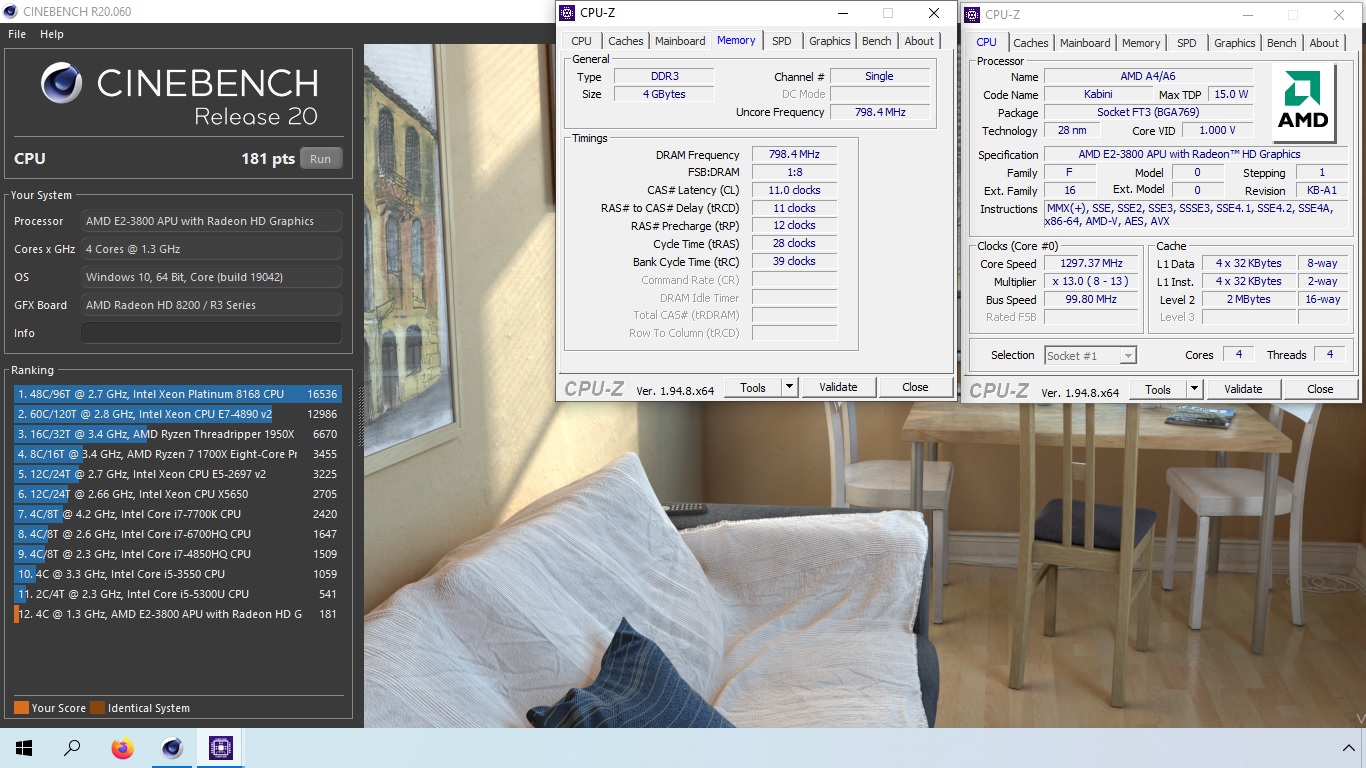Select the Xeon E7-4890 v2 ranking row
Viewport: 1366px width, 768px height.
(x=177, y=414)
